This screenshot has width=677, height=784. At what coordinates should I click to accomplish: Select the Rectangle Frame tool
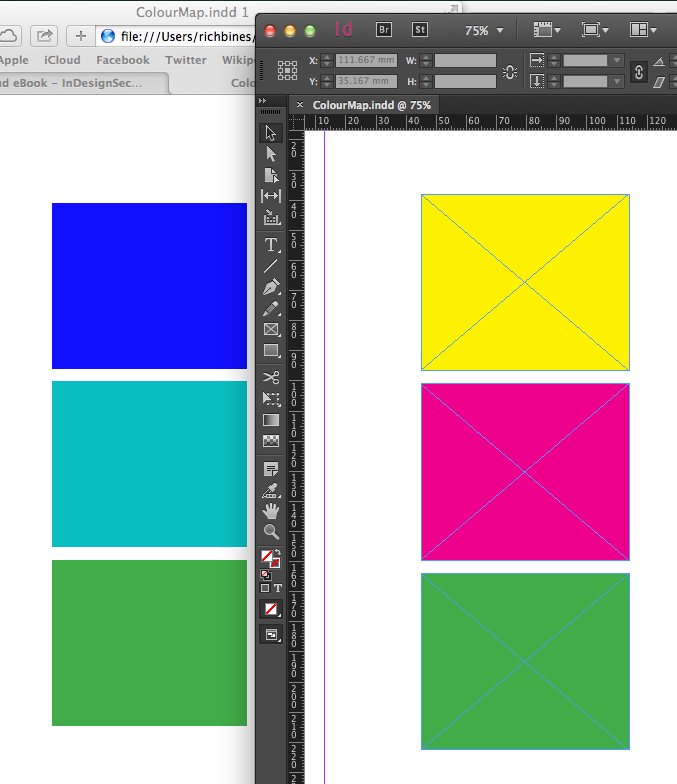tap(270, 330)
